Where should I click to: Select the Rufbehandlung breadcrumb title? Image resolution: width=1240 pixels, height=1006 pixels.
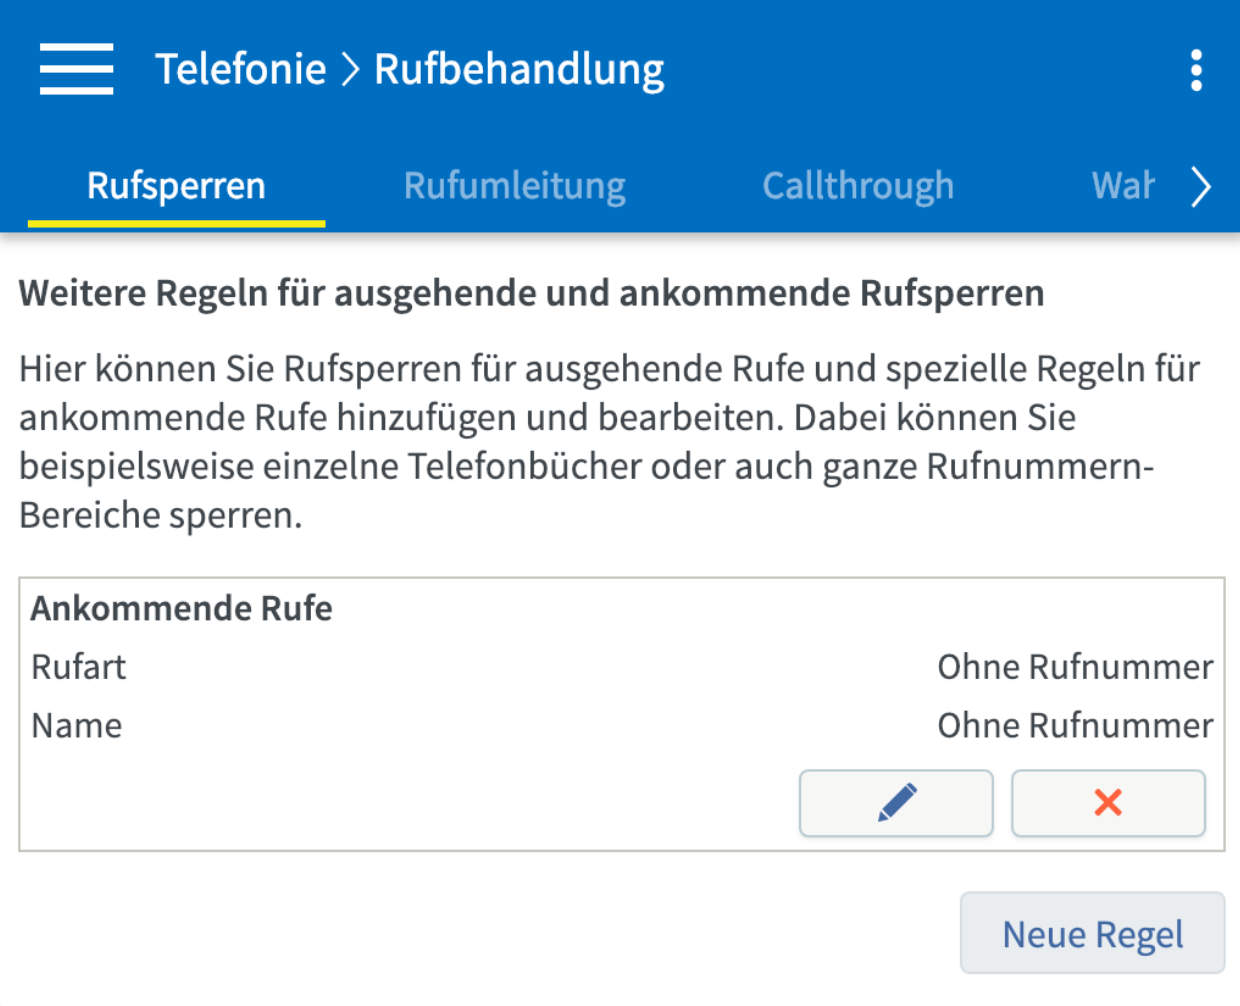(x=519, y=70)
